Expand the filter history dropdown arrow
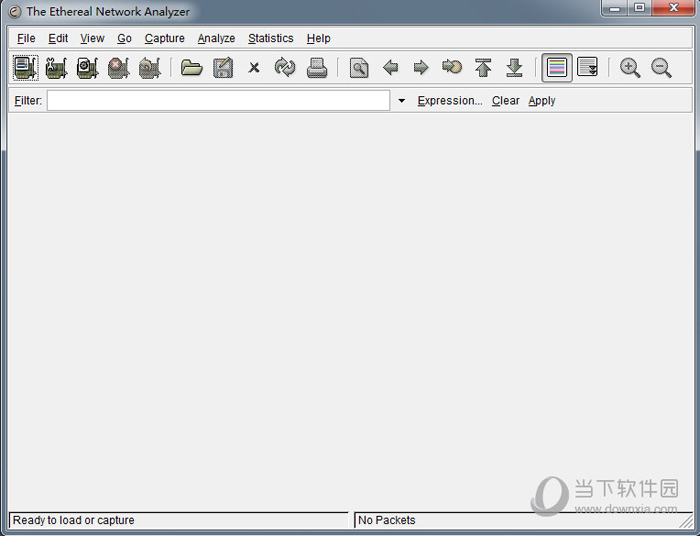 [402, 101]
